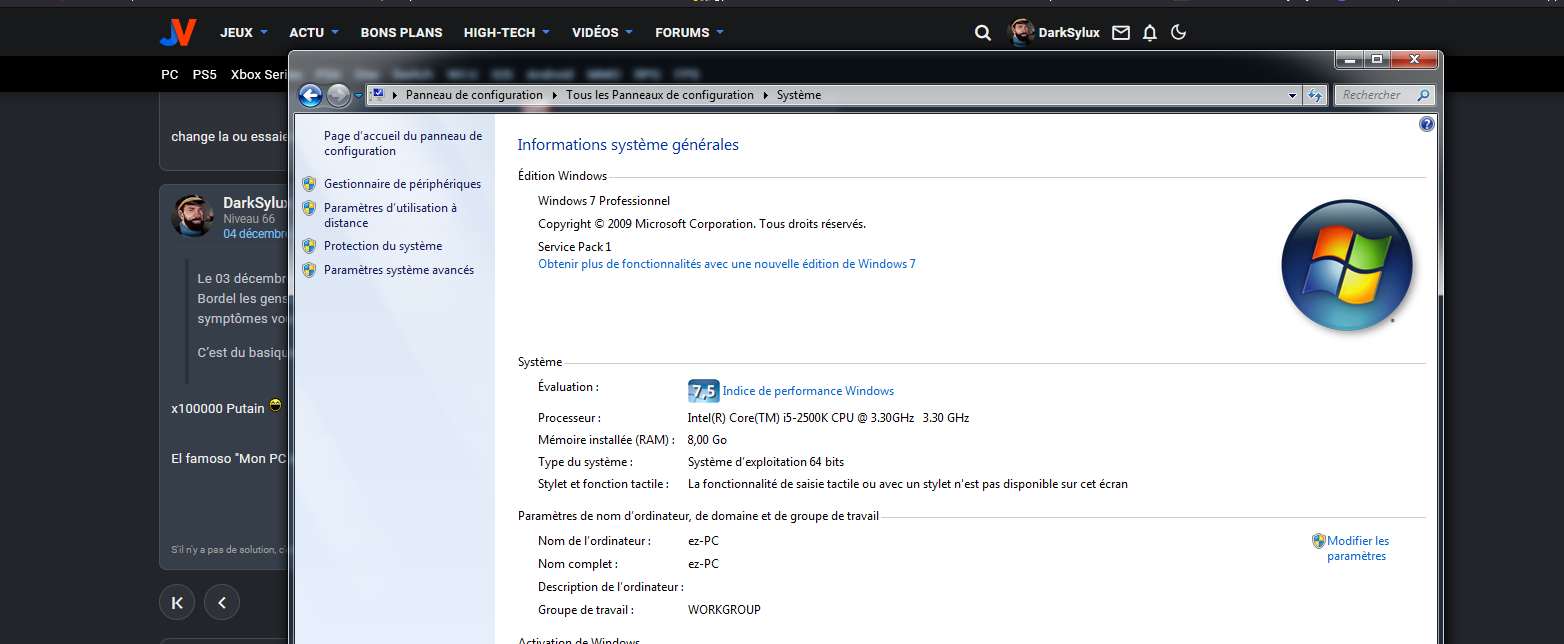
Task: Click the control panel icon in address bar
Action: 377,95
